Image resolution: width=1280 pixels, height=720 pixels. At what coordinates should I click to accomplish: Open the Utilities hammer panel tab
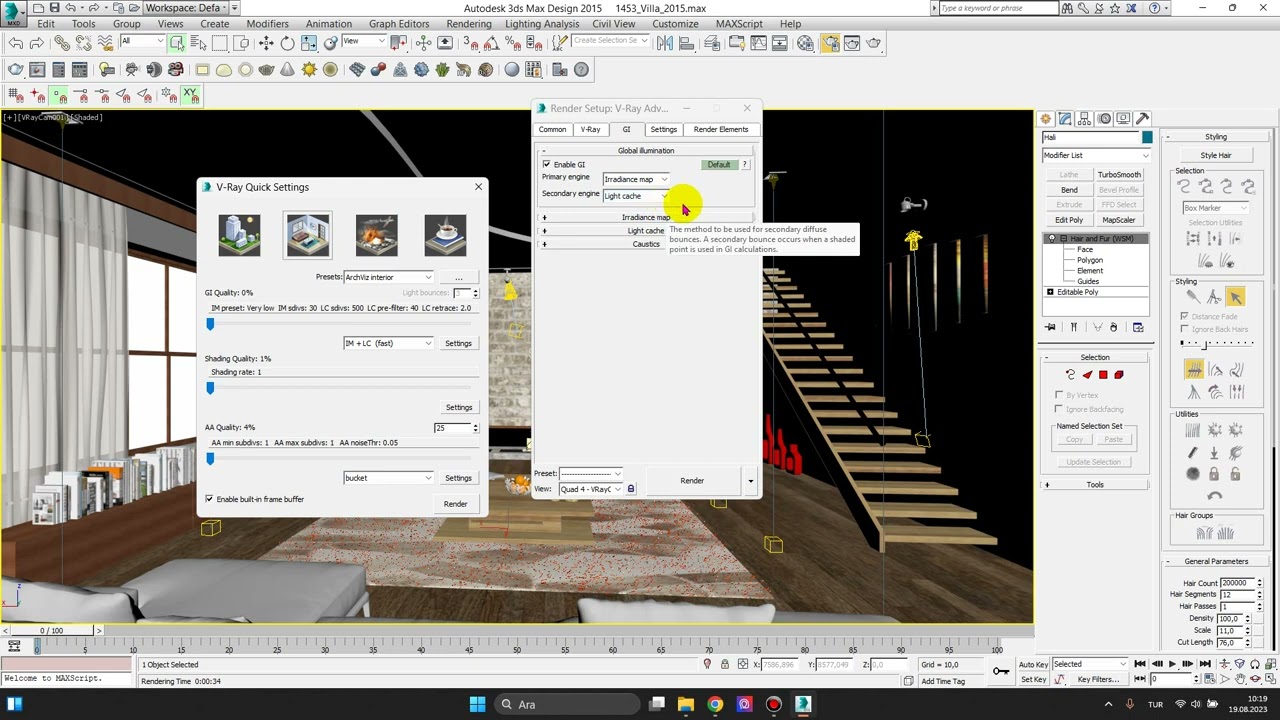click(x=1143, y=118)
